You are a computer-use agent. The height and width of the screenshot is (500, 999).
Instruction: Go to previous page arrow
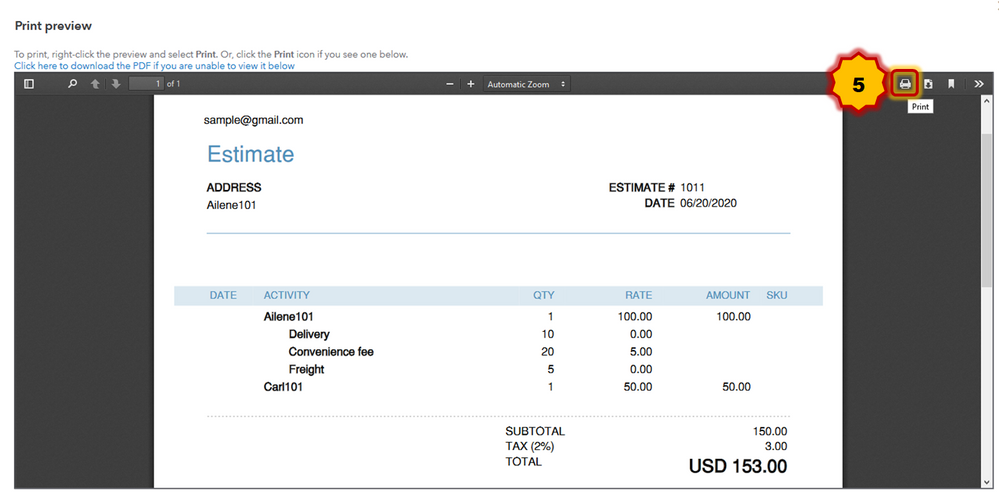[95, 84]
